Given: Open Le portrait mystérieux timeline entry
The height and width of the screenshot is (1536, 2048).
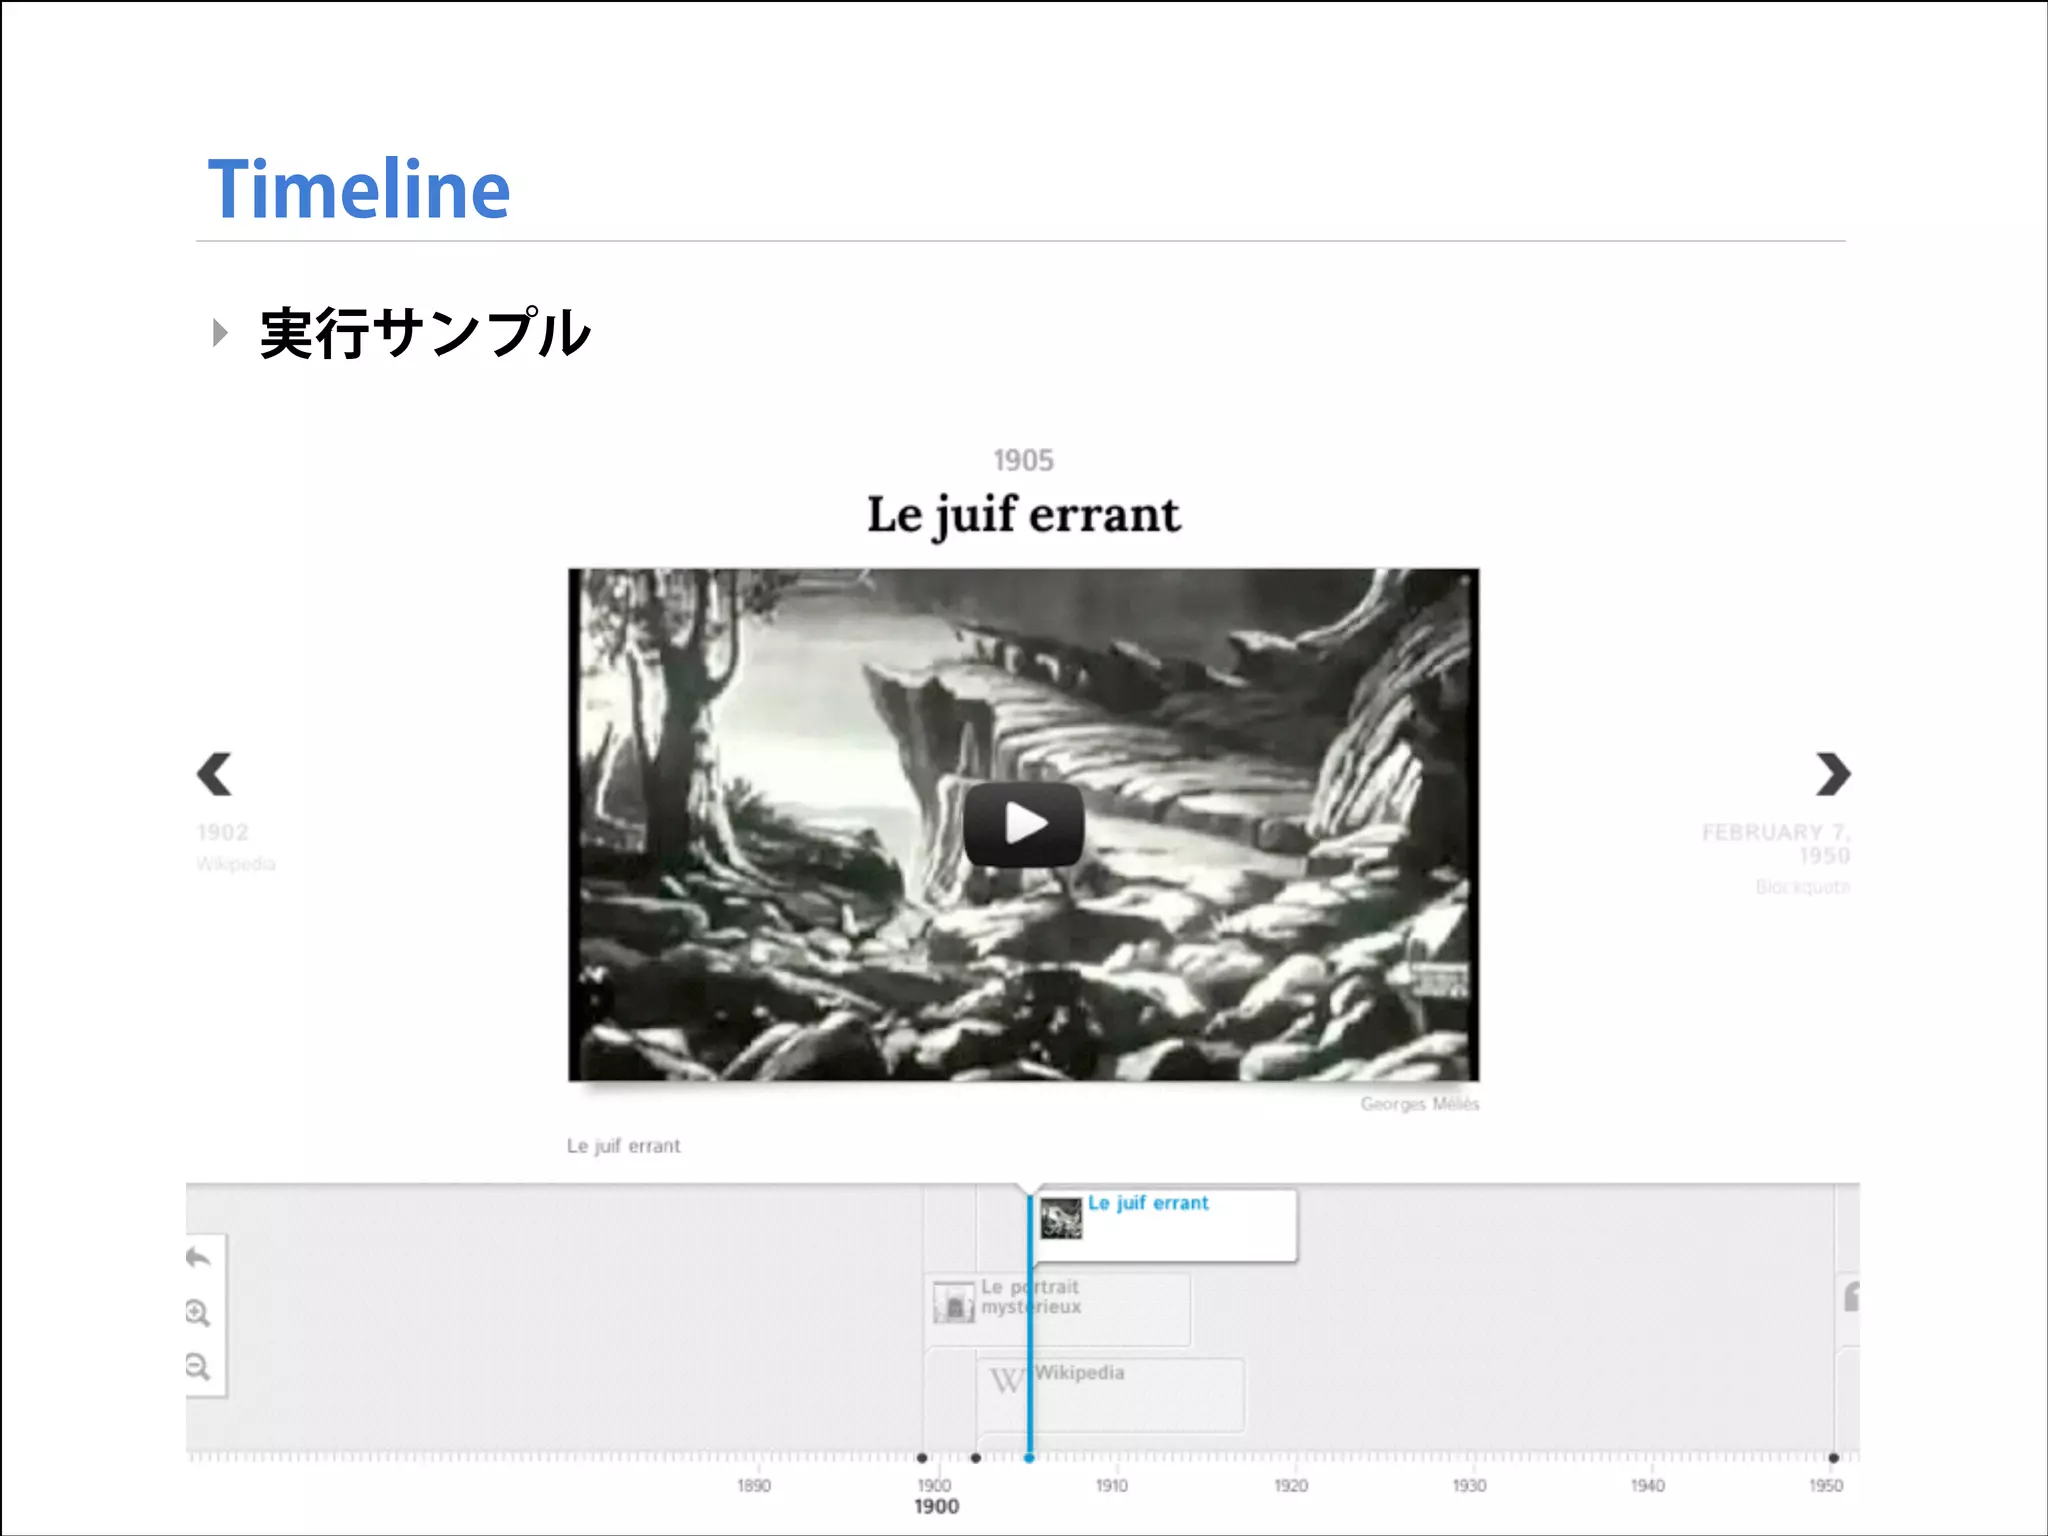Looking at the screenshot, I should click(1060, 1309).
